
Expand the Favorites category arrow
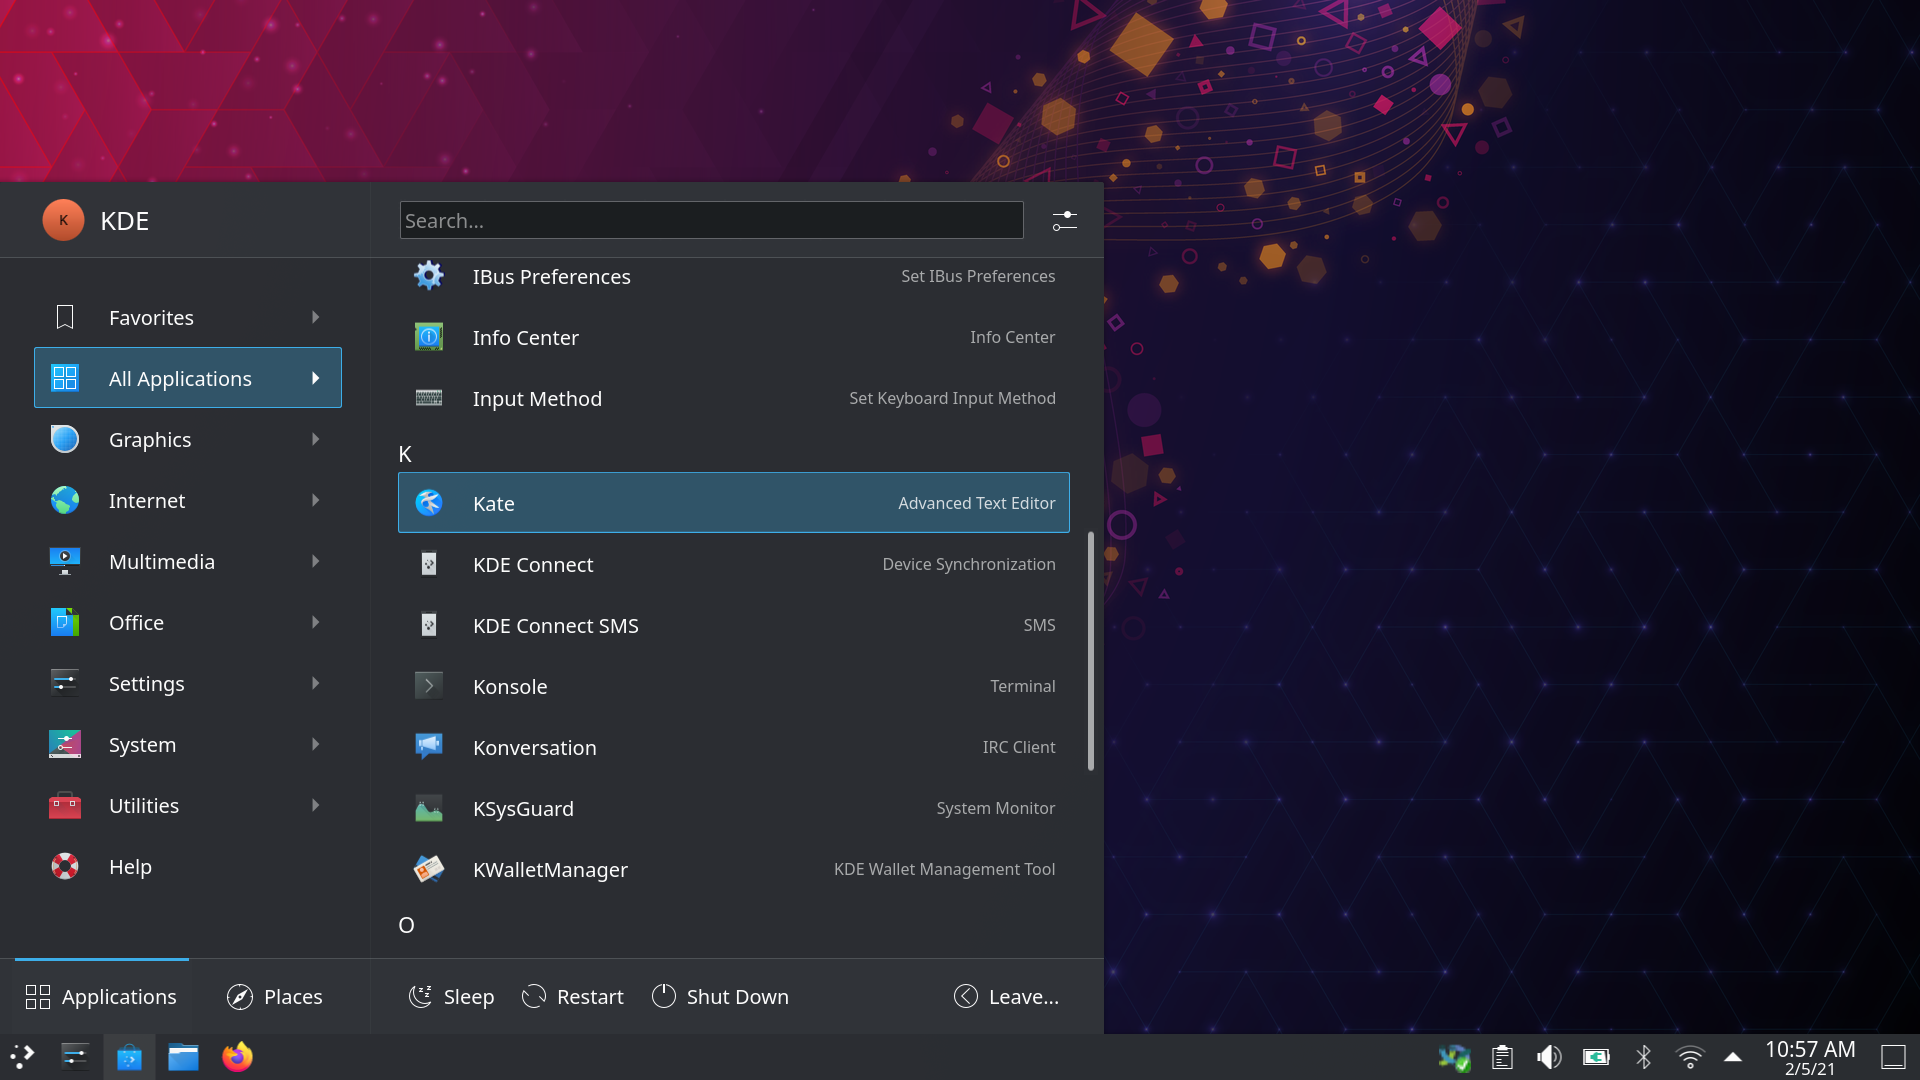(316, 317)
